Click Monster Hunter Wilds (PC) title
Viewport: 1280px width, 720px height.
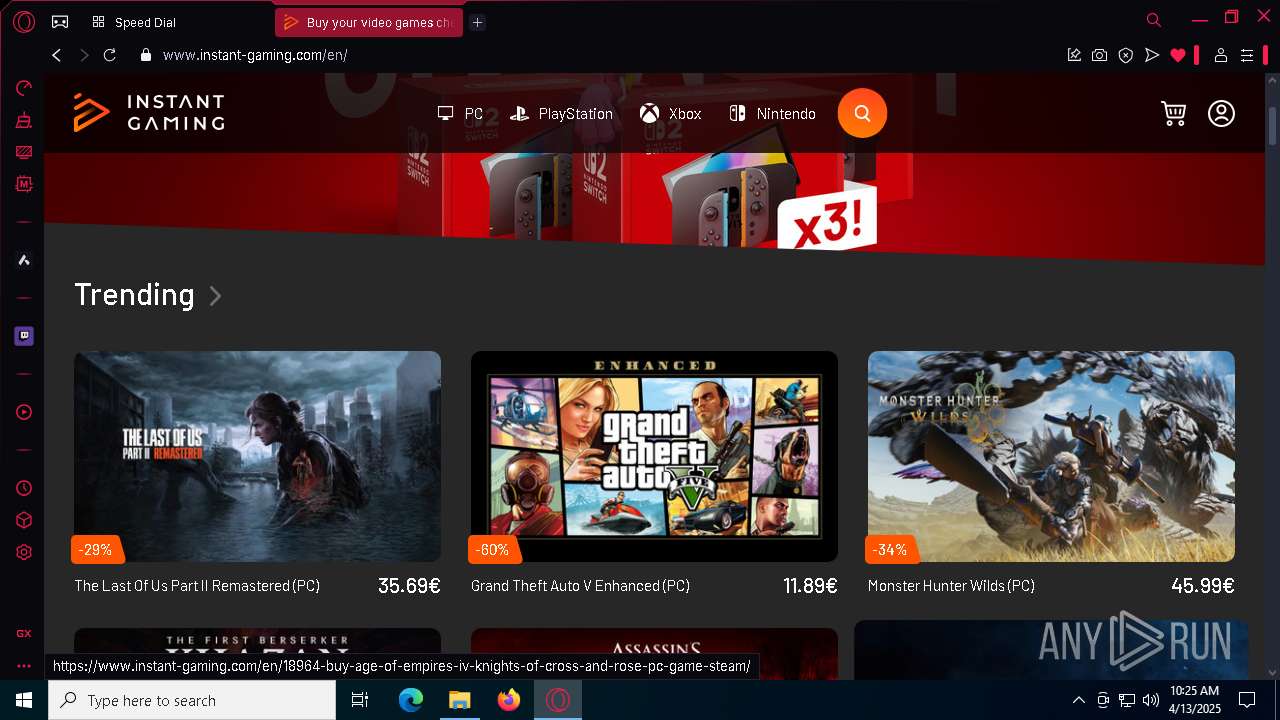point(951,586)
